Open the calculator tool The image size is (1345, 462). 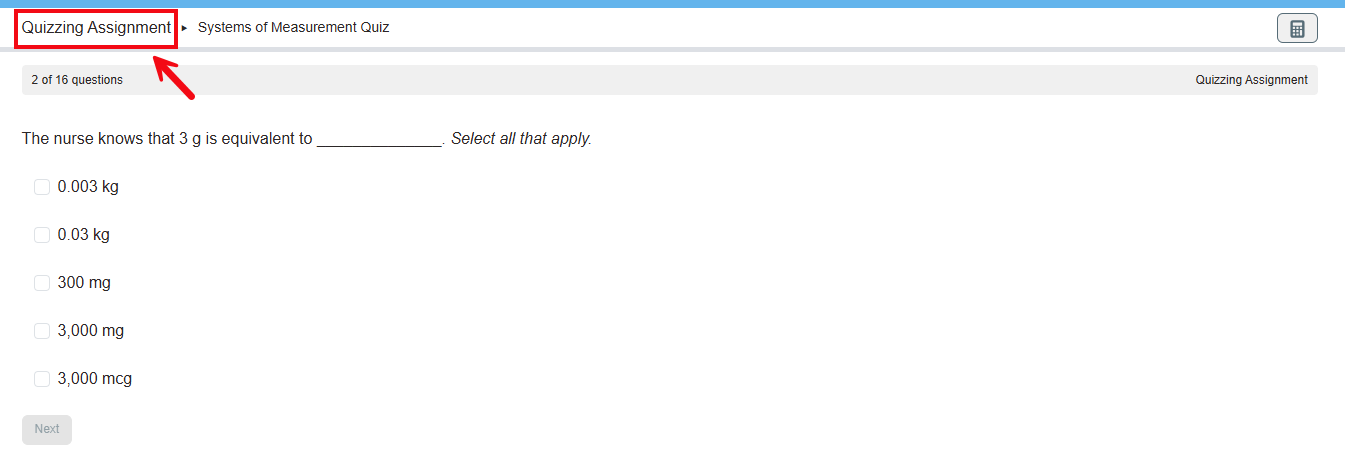click(x=1297, y=29)
